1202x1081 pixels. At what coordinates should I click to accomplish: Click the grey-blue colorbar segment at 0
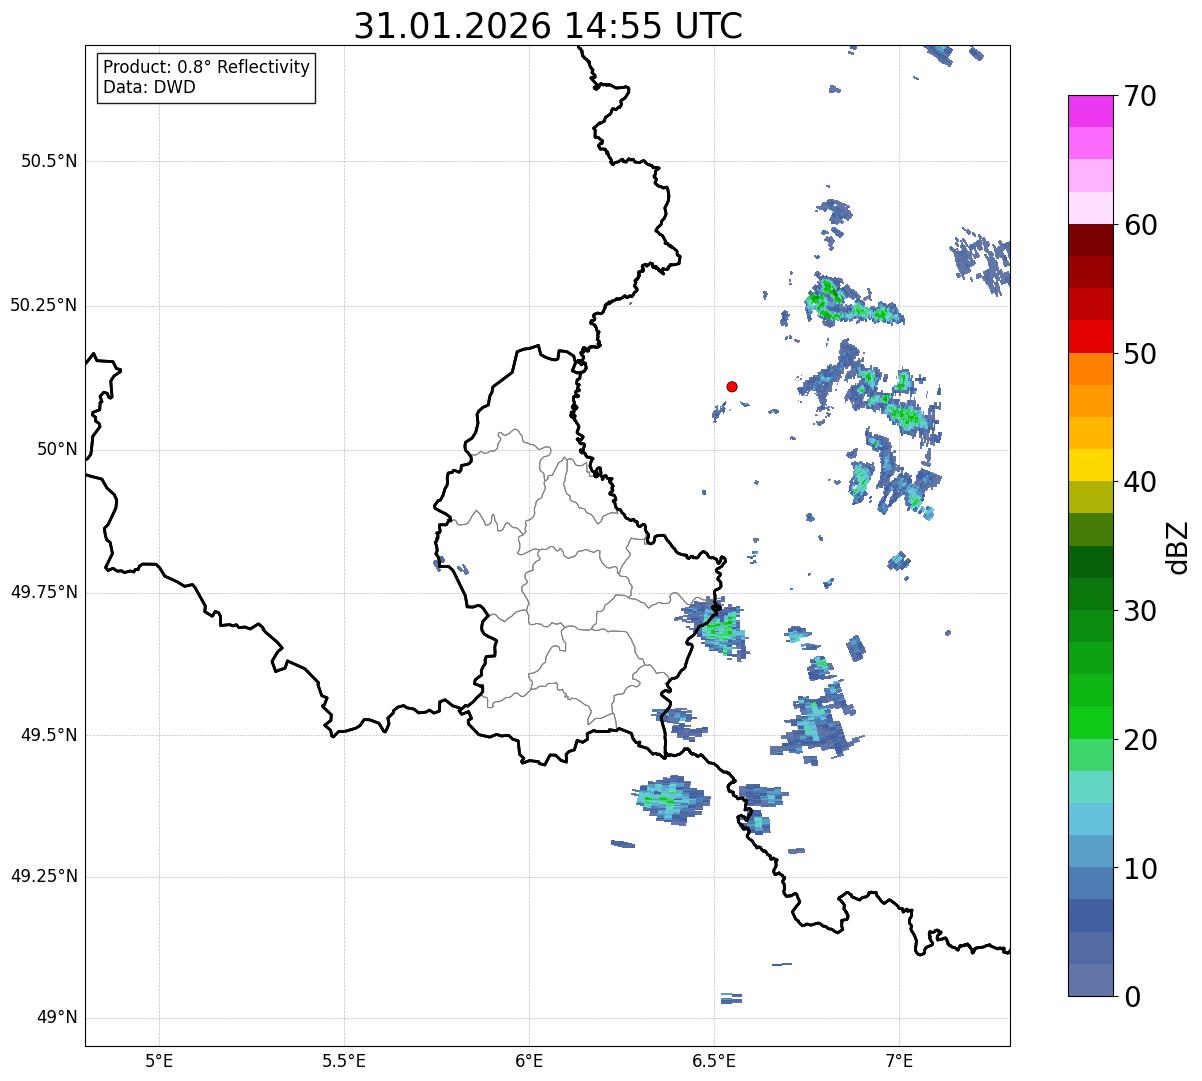(x=1091, y=980)
